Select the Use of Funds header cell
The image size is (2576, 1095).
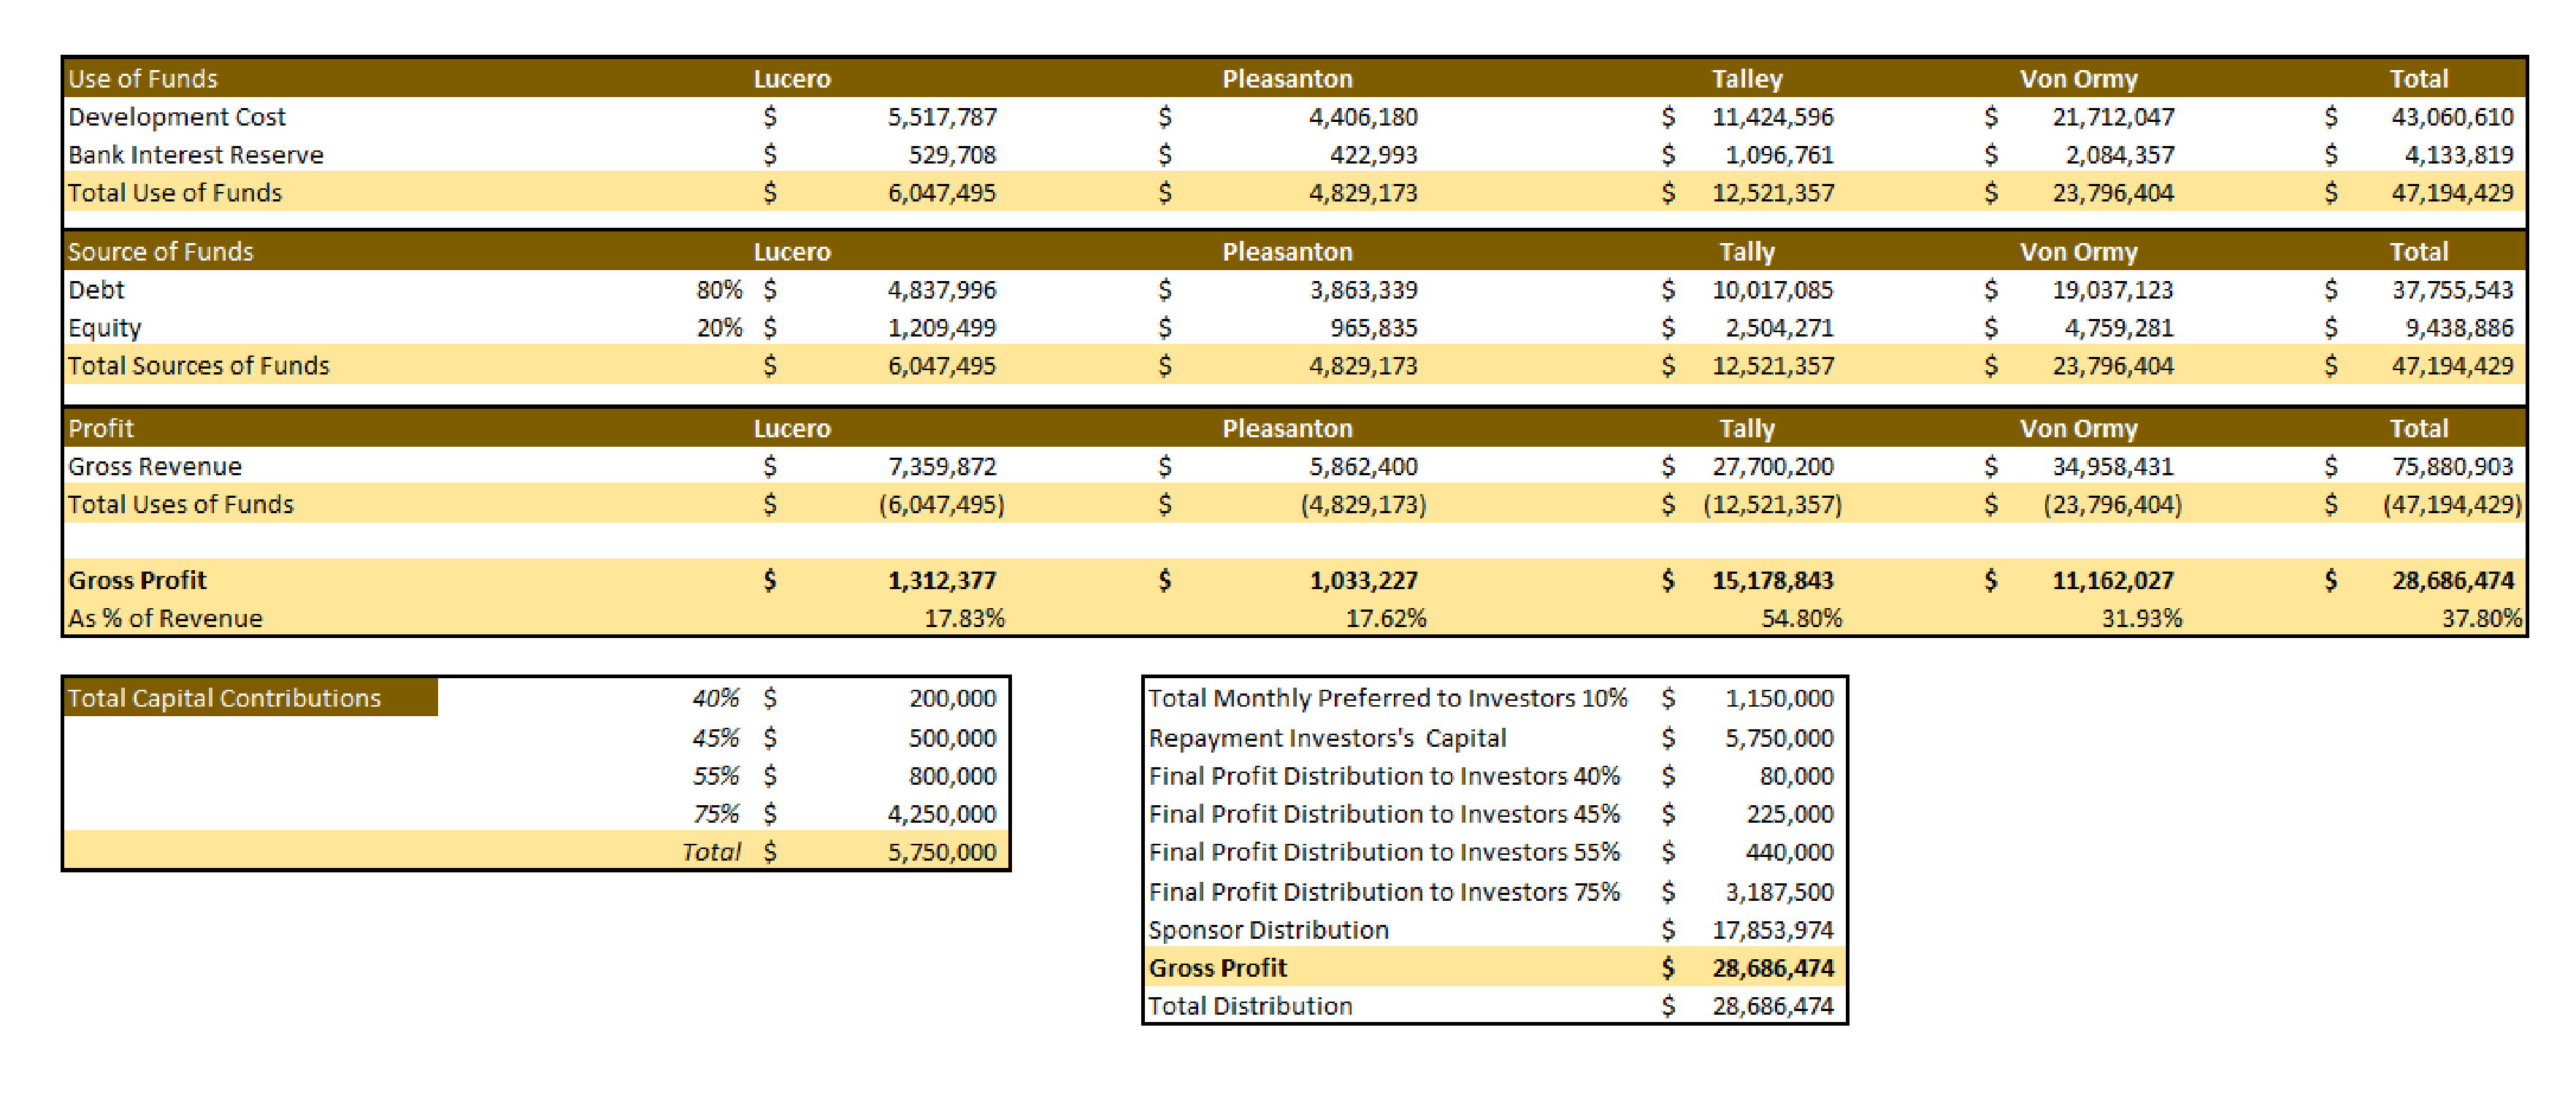[142, 78]
